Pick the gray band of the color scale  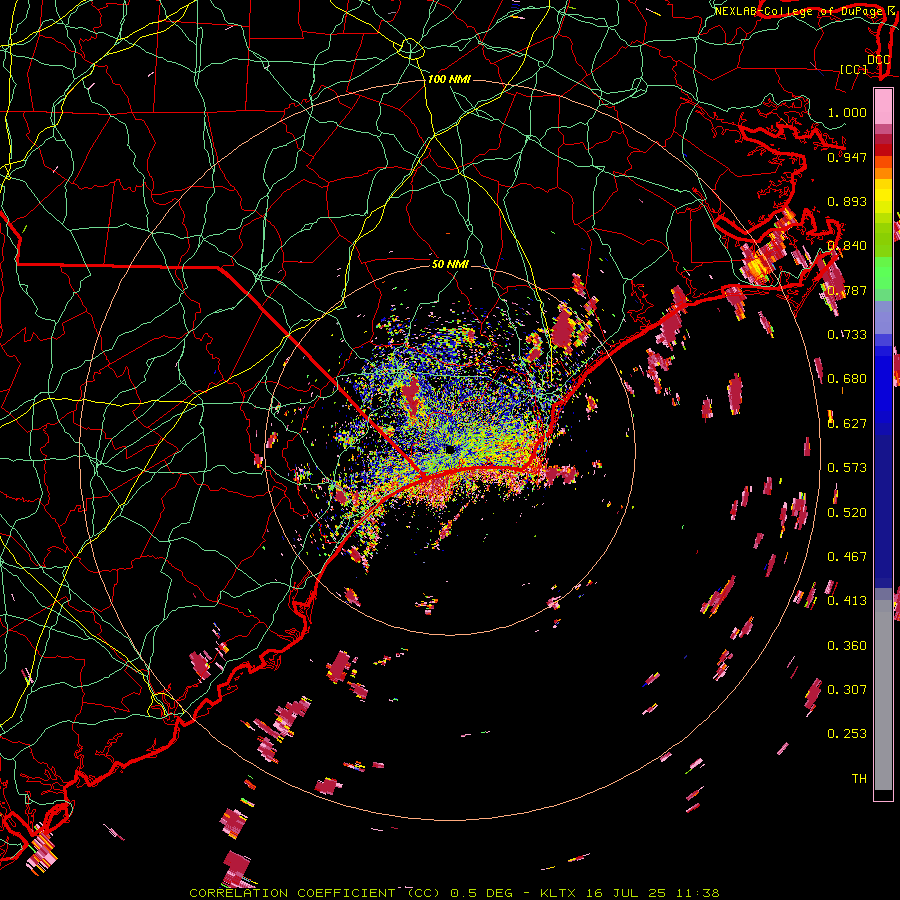click(x=883, y=695)
